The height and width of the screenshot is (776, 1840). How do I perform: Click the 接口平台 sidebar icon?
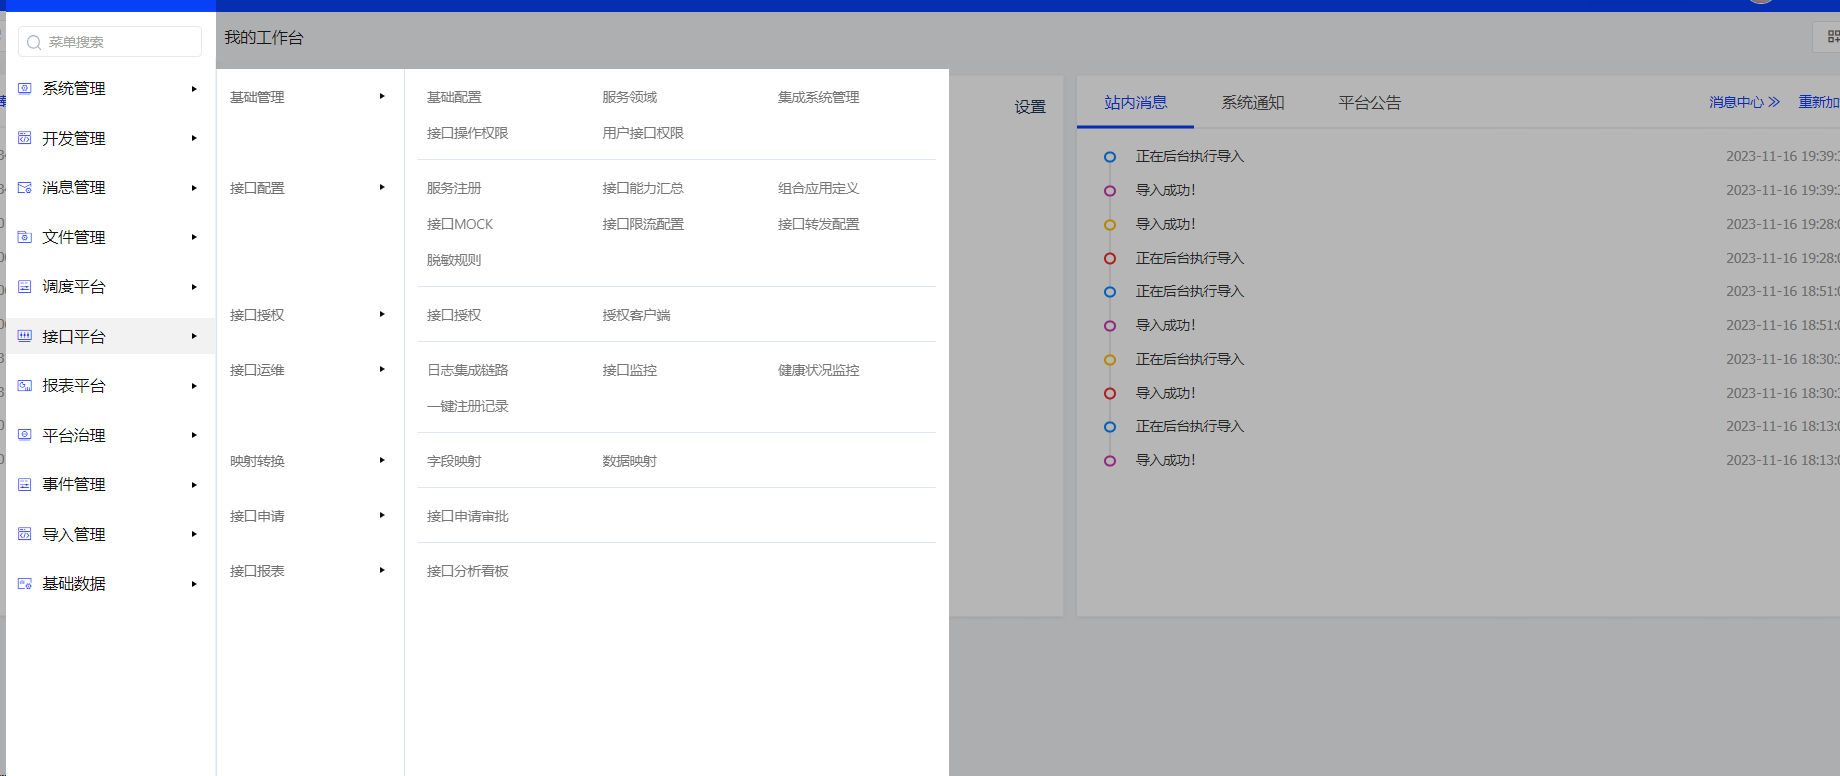[x=25, y=336]
